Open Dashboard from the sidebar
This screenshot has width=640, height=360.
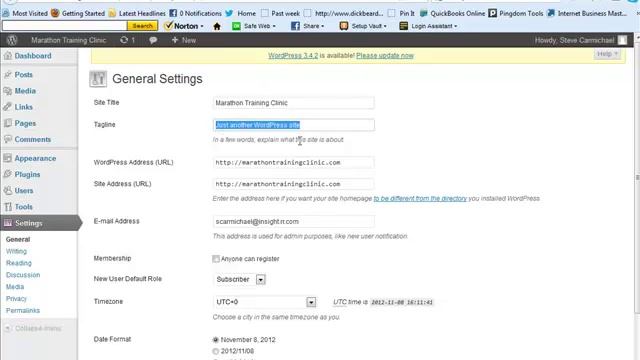tap(33, 56)
